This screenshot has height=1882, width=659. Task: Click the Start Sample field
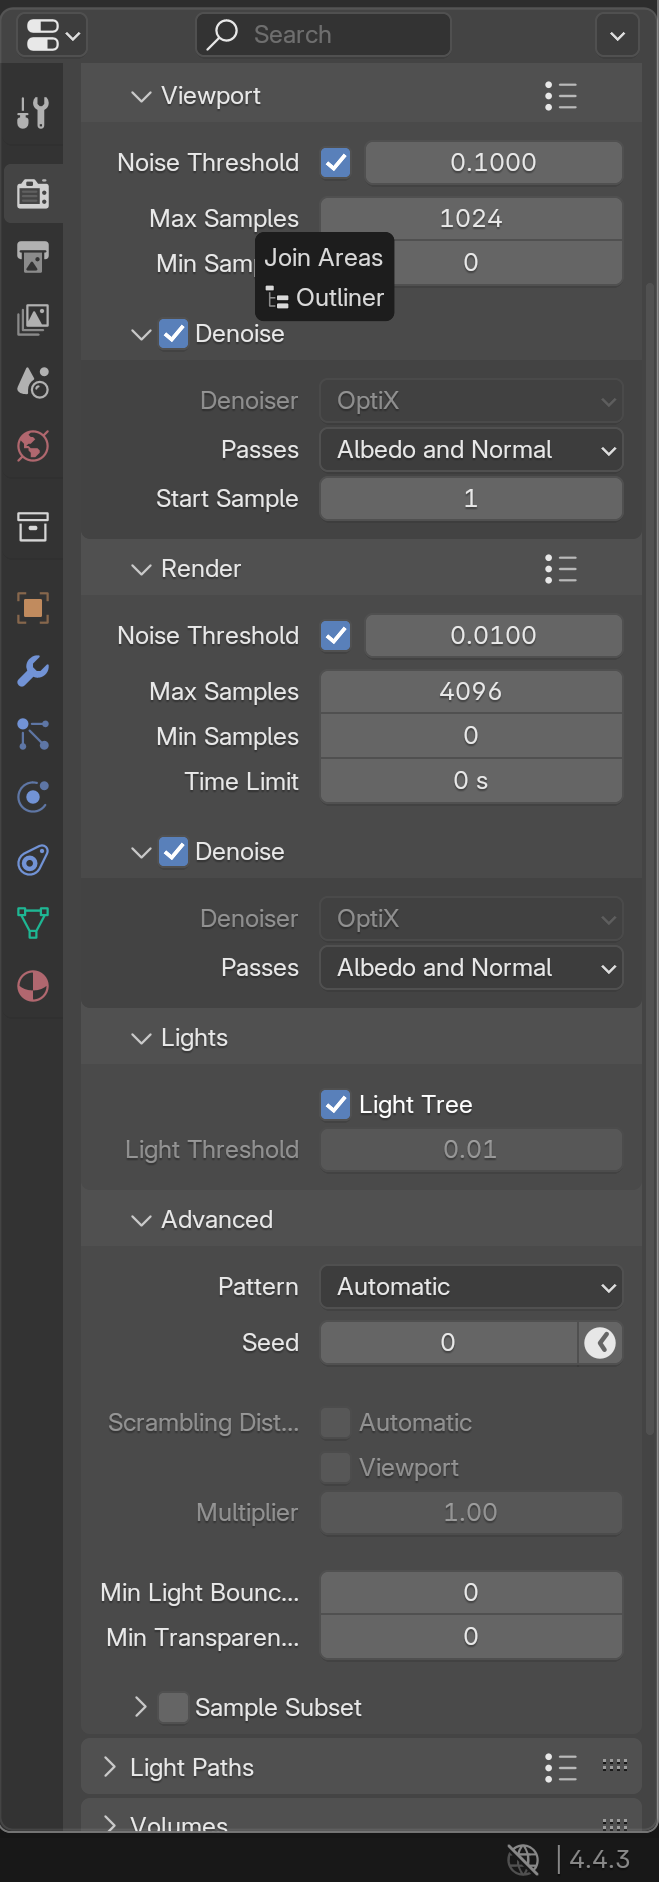coord(471,499)
